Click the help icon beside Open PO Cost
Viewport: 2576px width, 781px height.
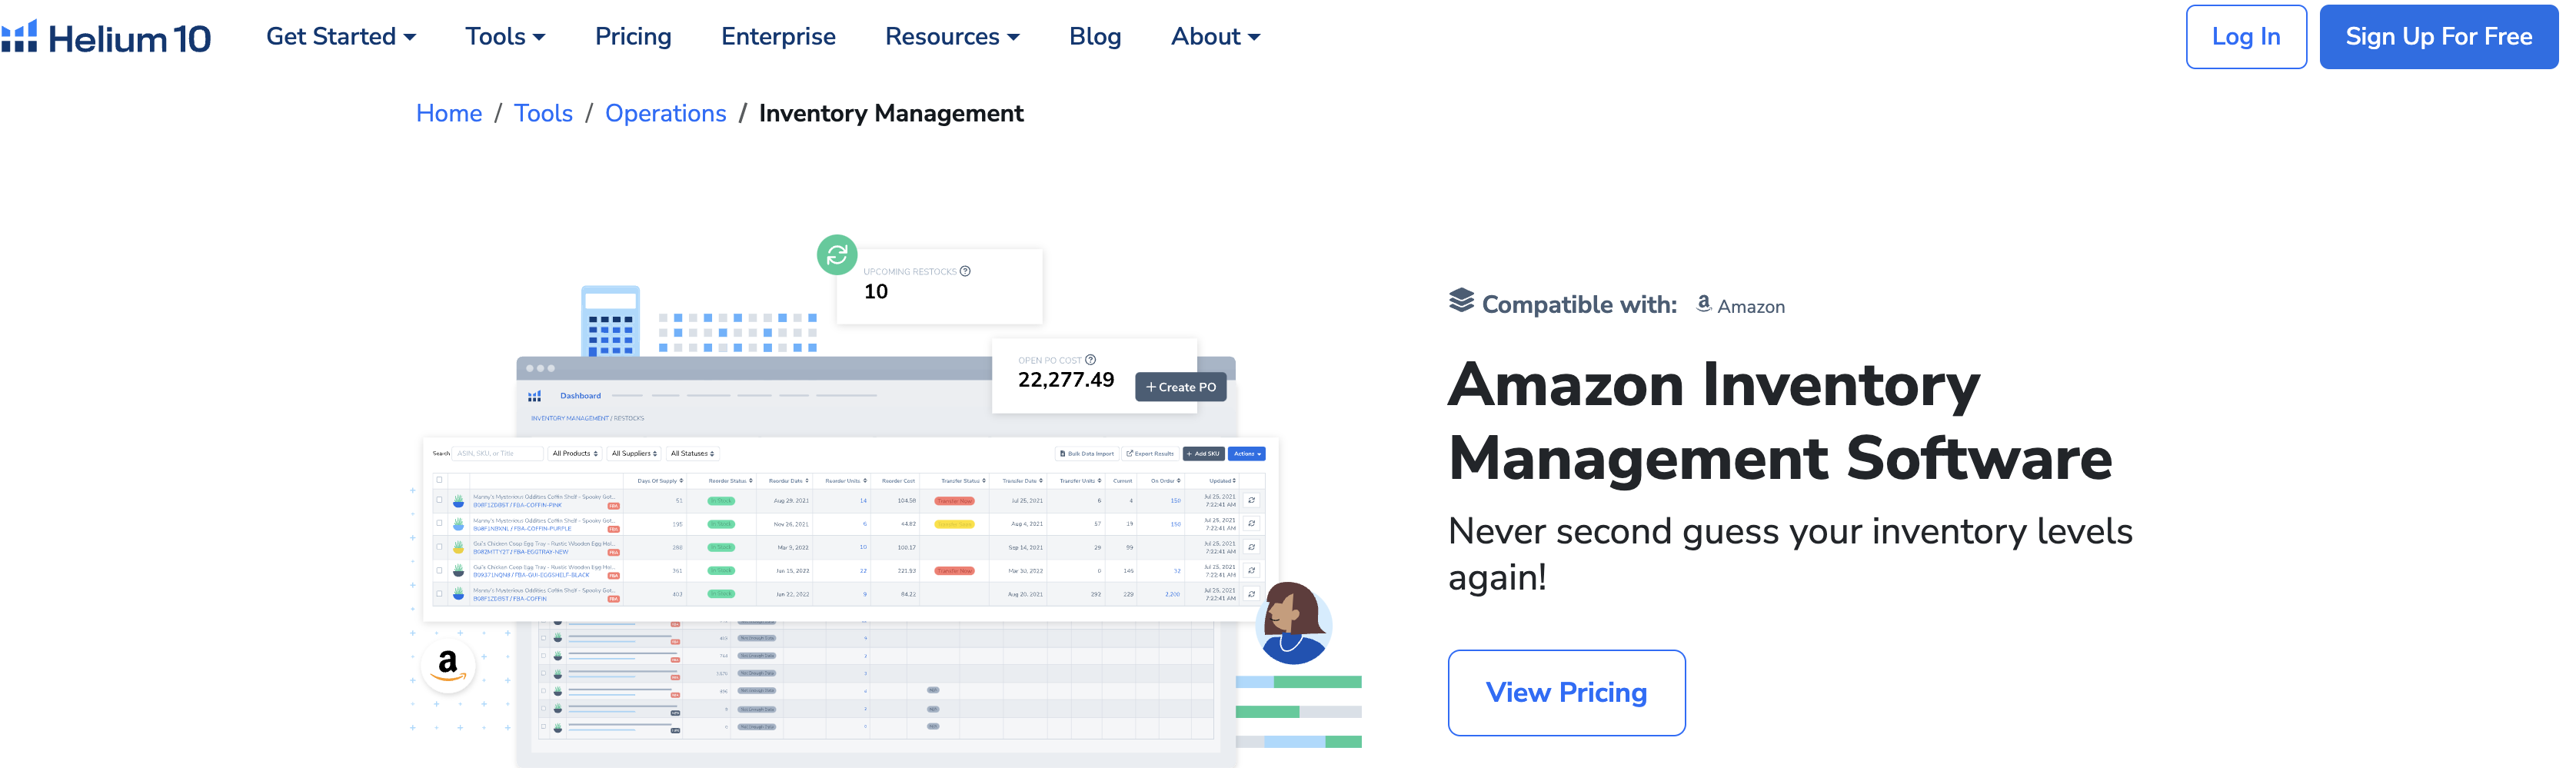[1090, 360]
